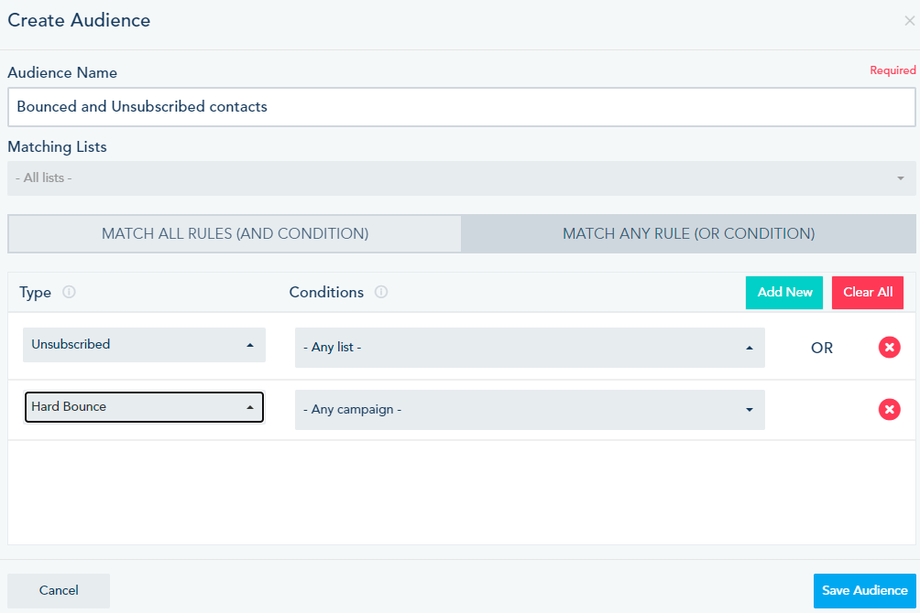Click the Clear All button
Image resolution: width=920 pixels, height=613 pixels.
(867, 292)
